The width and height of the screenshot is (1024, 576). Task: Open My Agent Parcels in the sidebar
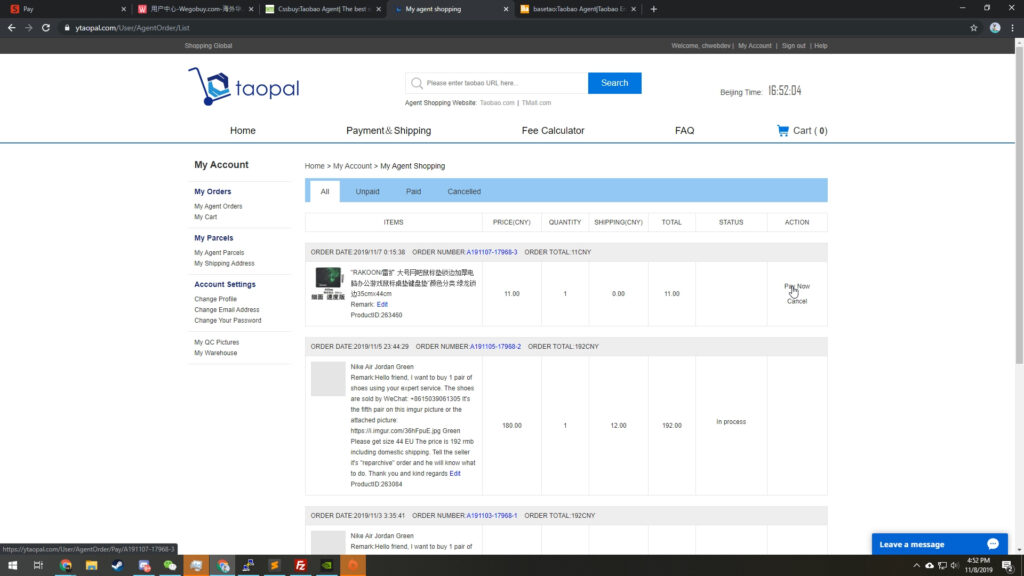(219, 253)
